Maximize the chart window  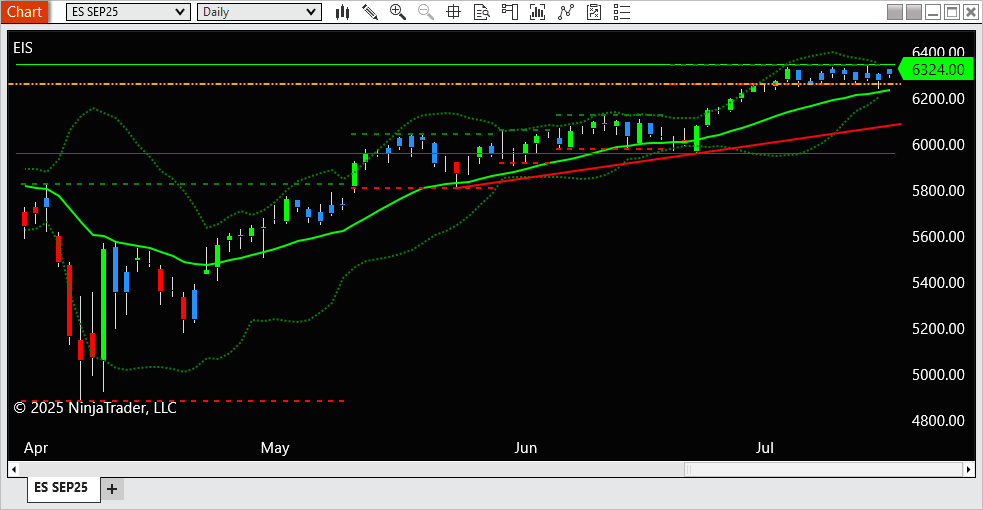pos(952,12)
